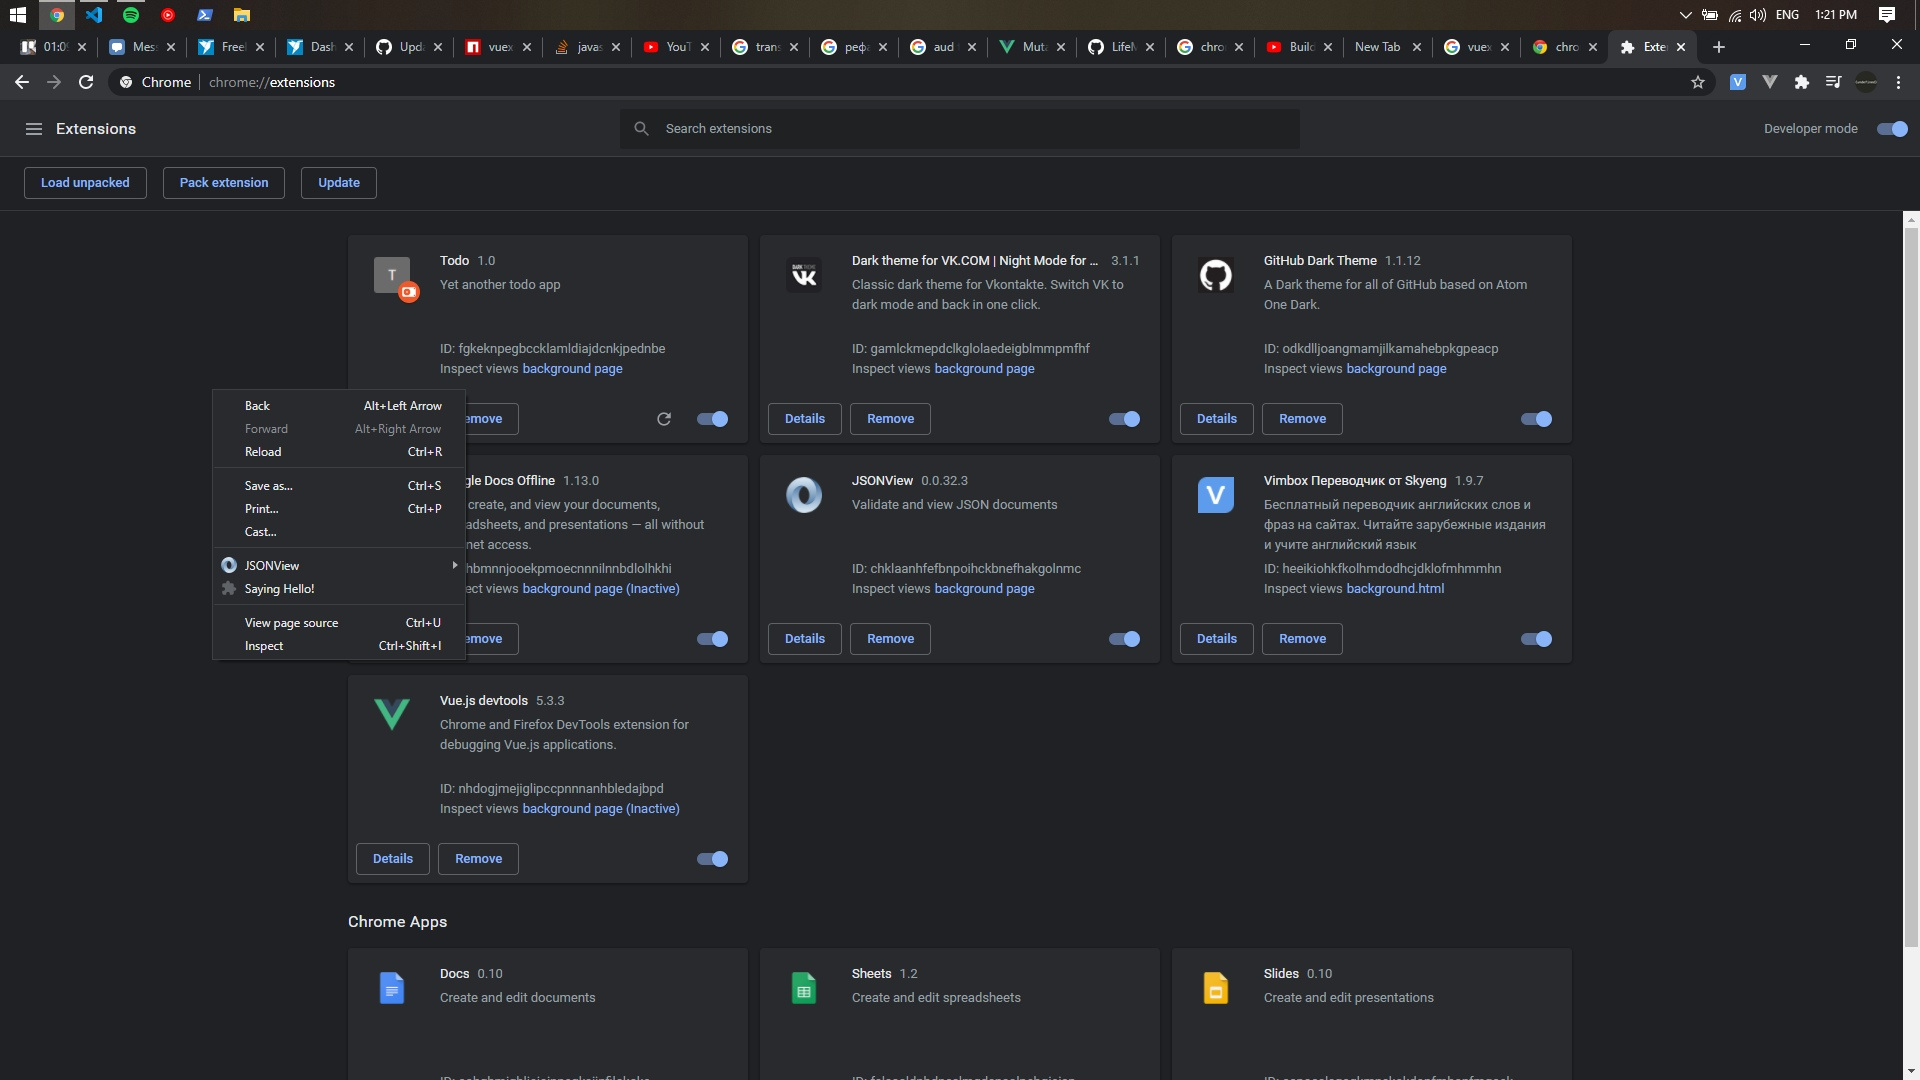Click the reload icon on Todo extension card
Screen dimensions: 1920x1080
[x=664, y=419]
